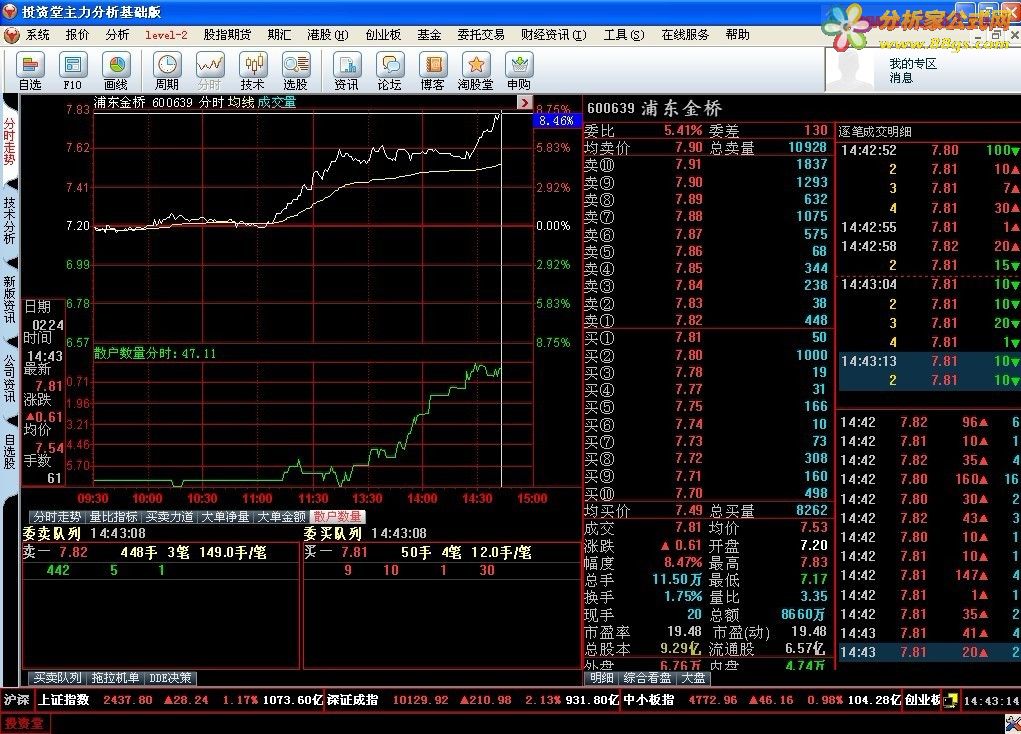Screen dimensions: 1021x734
Task: Select the 分时走势 tab below chart
Action: (57, 517)
